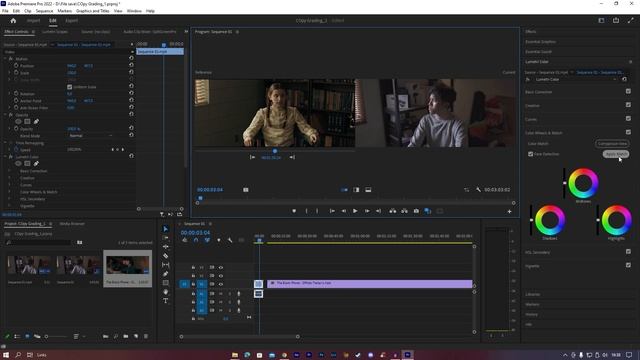Select the Pen tool in the timeline toolbar
This screenshot has height=360, width=640.
coord(165,274)
